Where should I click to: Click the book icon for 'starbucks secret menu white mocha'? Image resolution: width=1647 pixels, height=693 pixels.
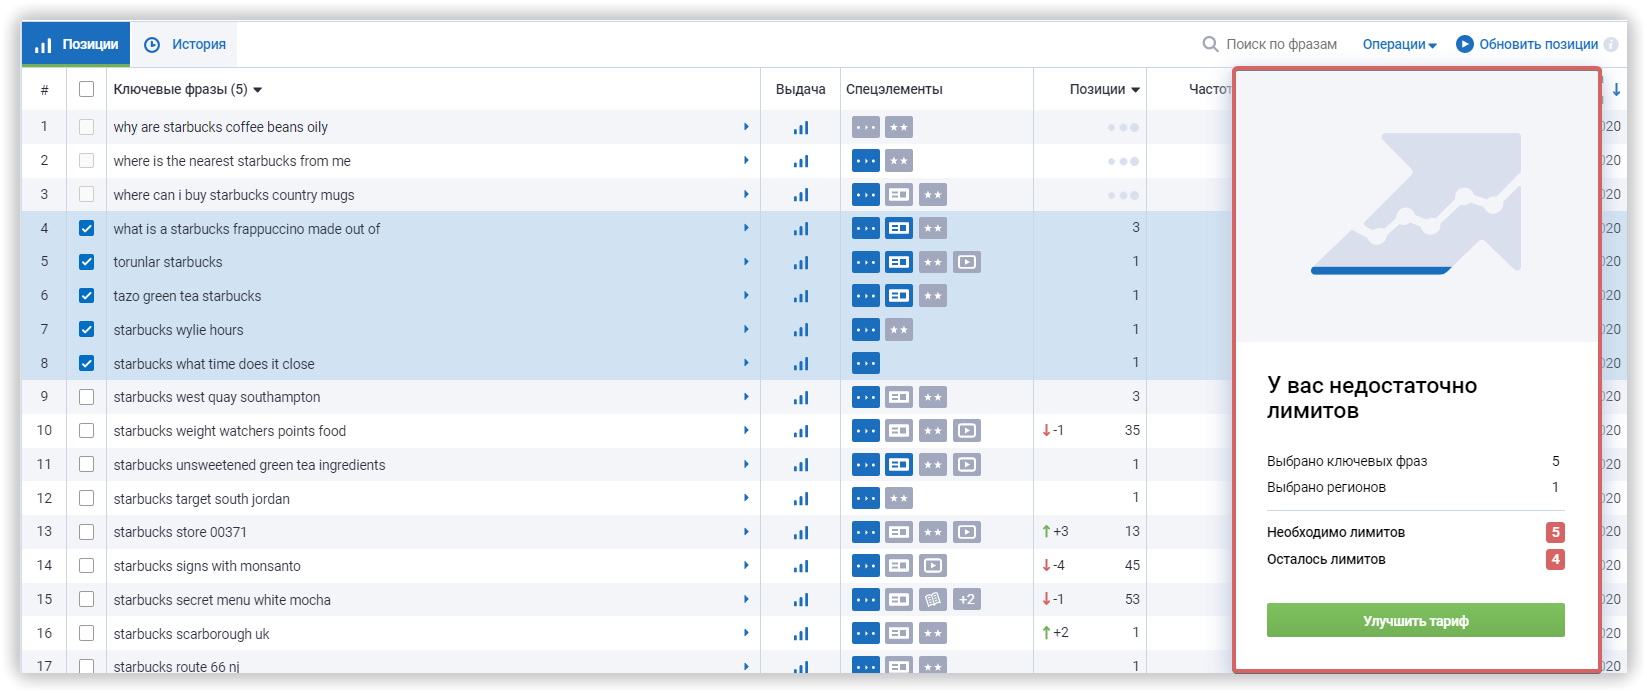(933, 599)
